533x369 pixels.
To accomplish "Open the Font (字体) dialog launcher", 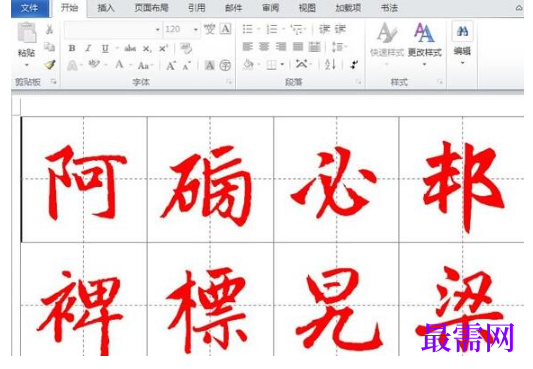I will point(229,82).
